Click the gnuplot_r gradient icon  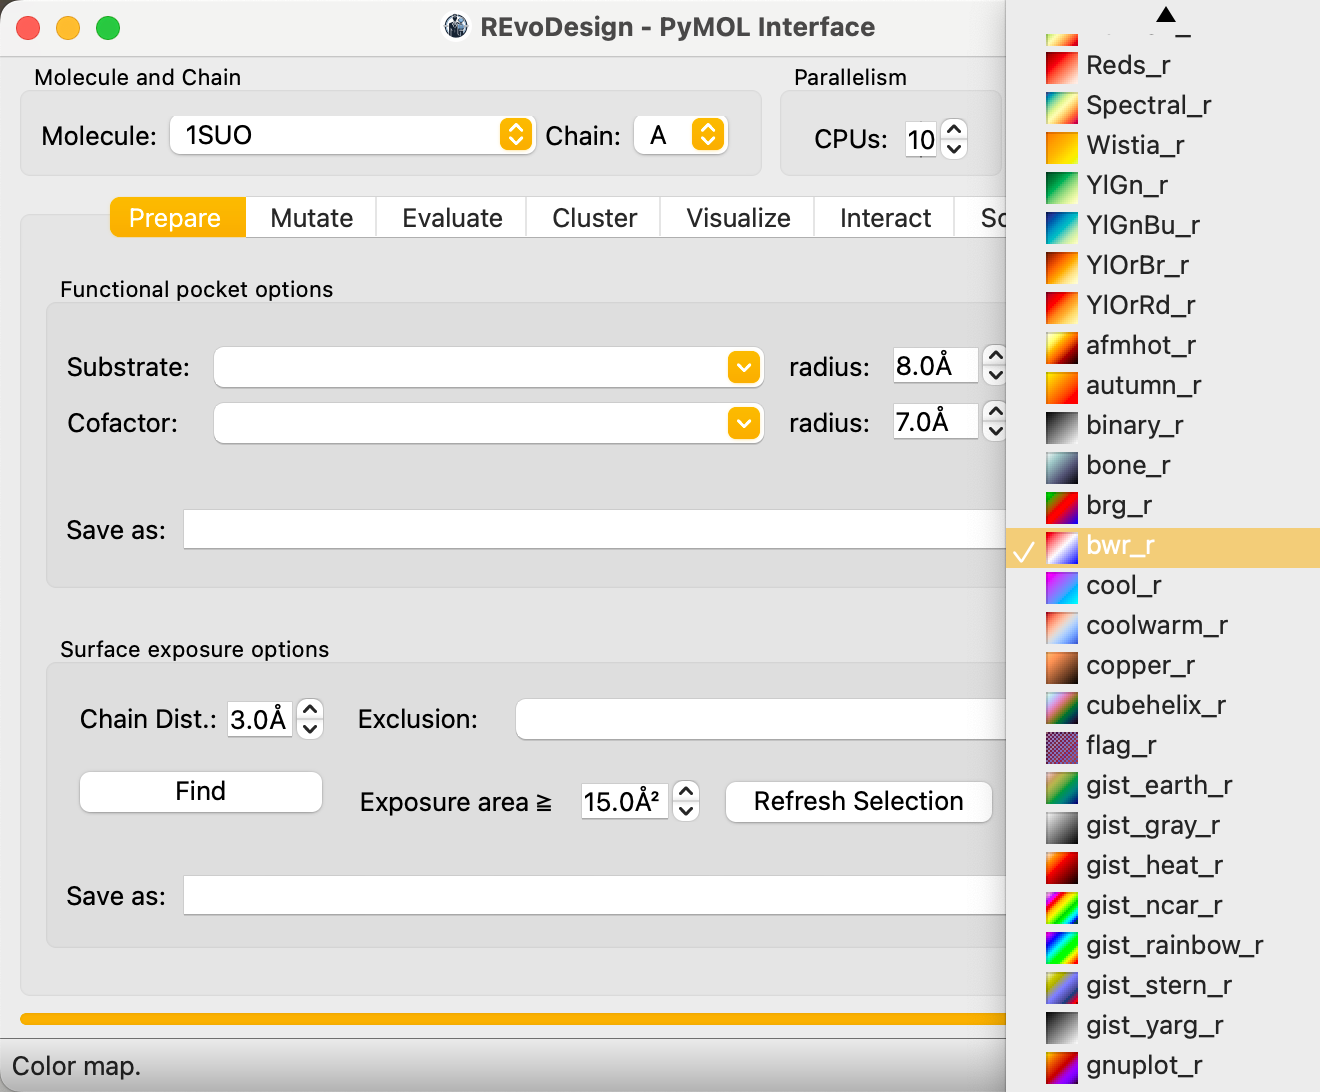pos(1062,1067)
